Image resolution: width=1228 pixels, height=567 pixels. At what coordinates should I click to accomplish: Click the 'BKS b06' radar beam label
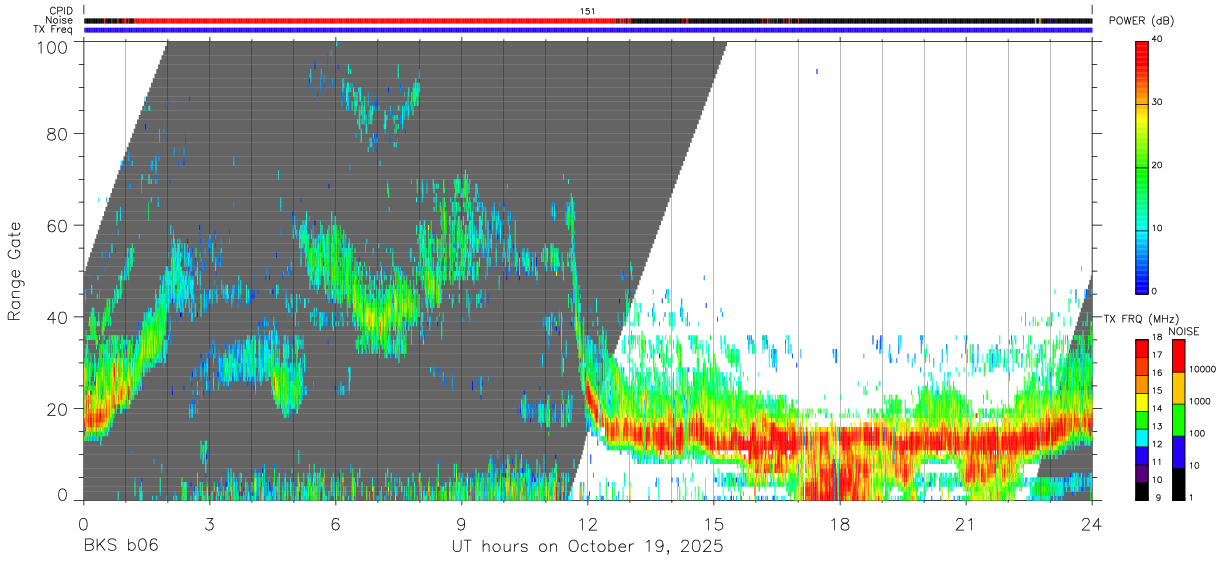point(120,547)
